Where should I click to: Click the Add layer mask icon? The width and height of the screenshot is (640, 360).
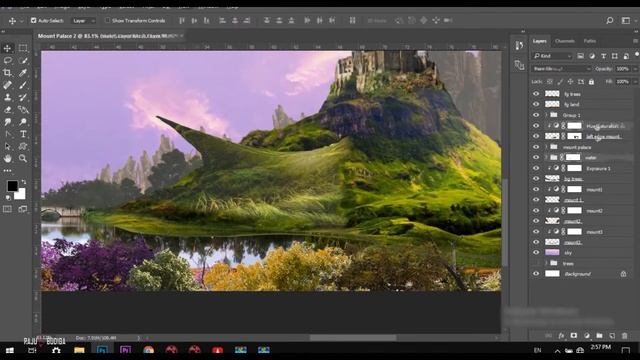tap(574, 336)
